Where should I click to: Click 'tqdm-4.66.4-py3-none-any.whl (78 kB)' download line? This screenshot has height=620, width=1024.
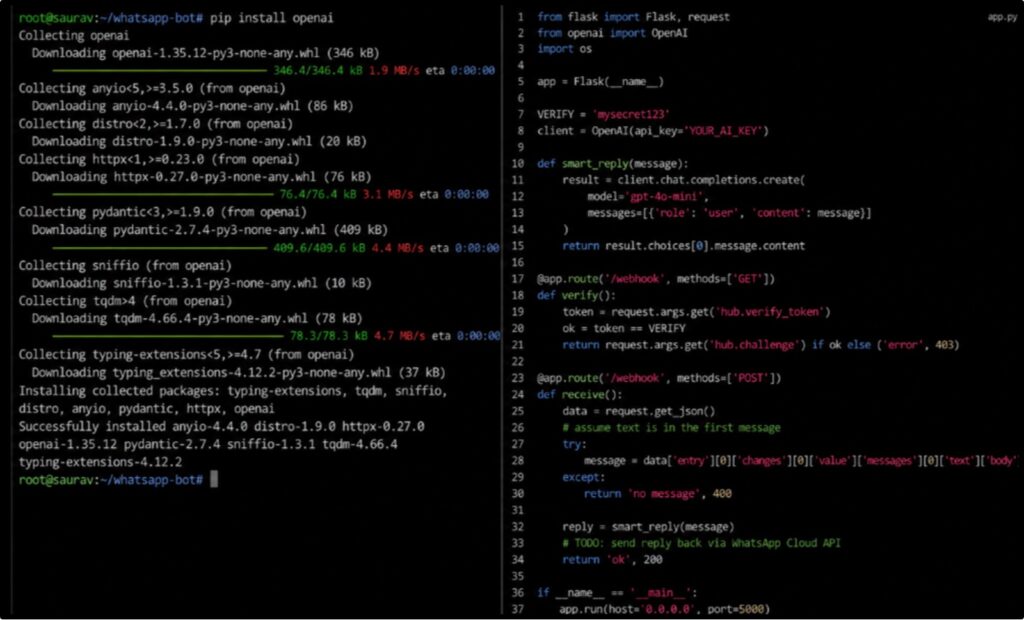197,318
